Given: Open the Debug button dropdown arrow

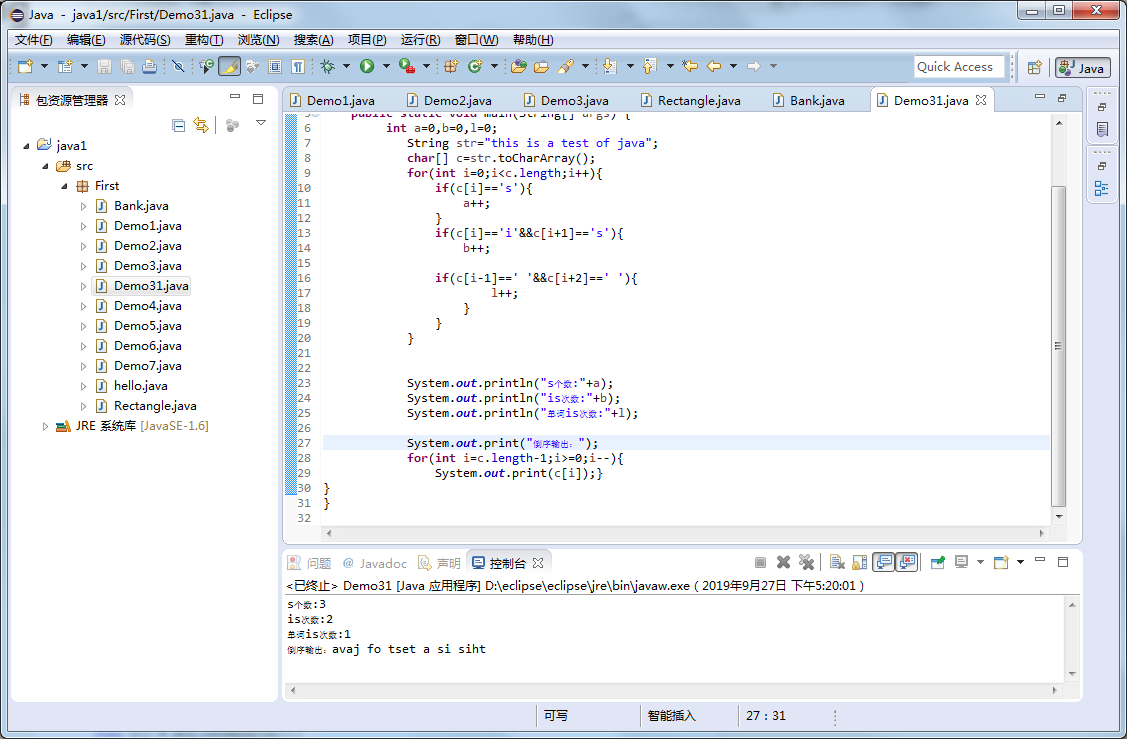Looking at the screenshot, I should pyautogui.click(x=346, y=67).
